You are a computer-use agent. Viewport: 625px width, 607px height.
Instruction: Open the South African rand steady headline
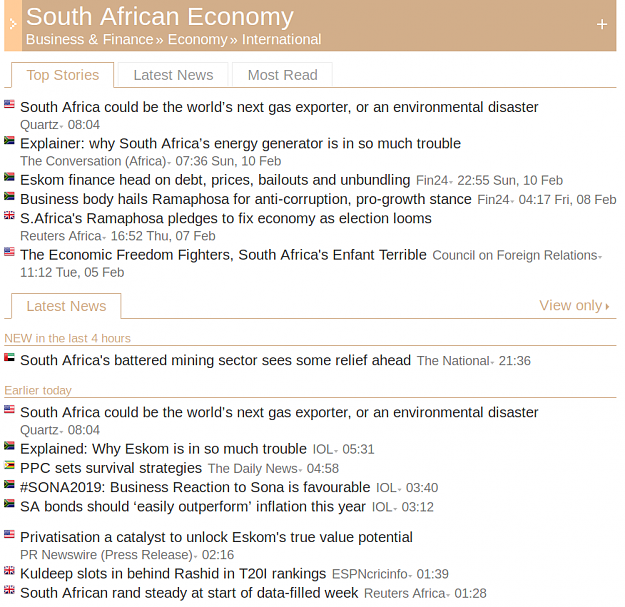(x=189, y=593)
